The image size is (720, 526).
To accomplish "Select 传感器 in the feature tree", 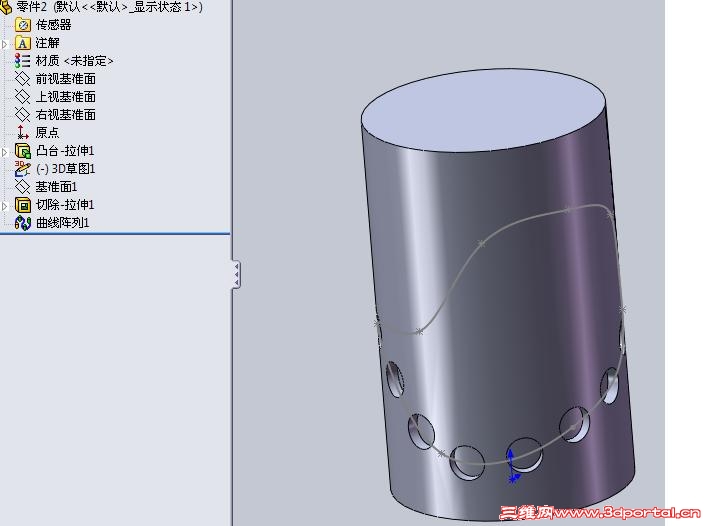I will [x=53, y=25].
